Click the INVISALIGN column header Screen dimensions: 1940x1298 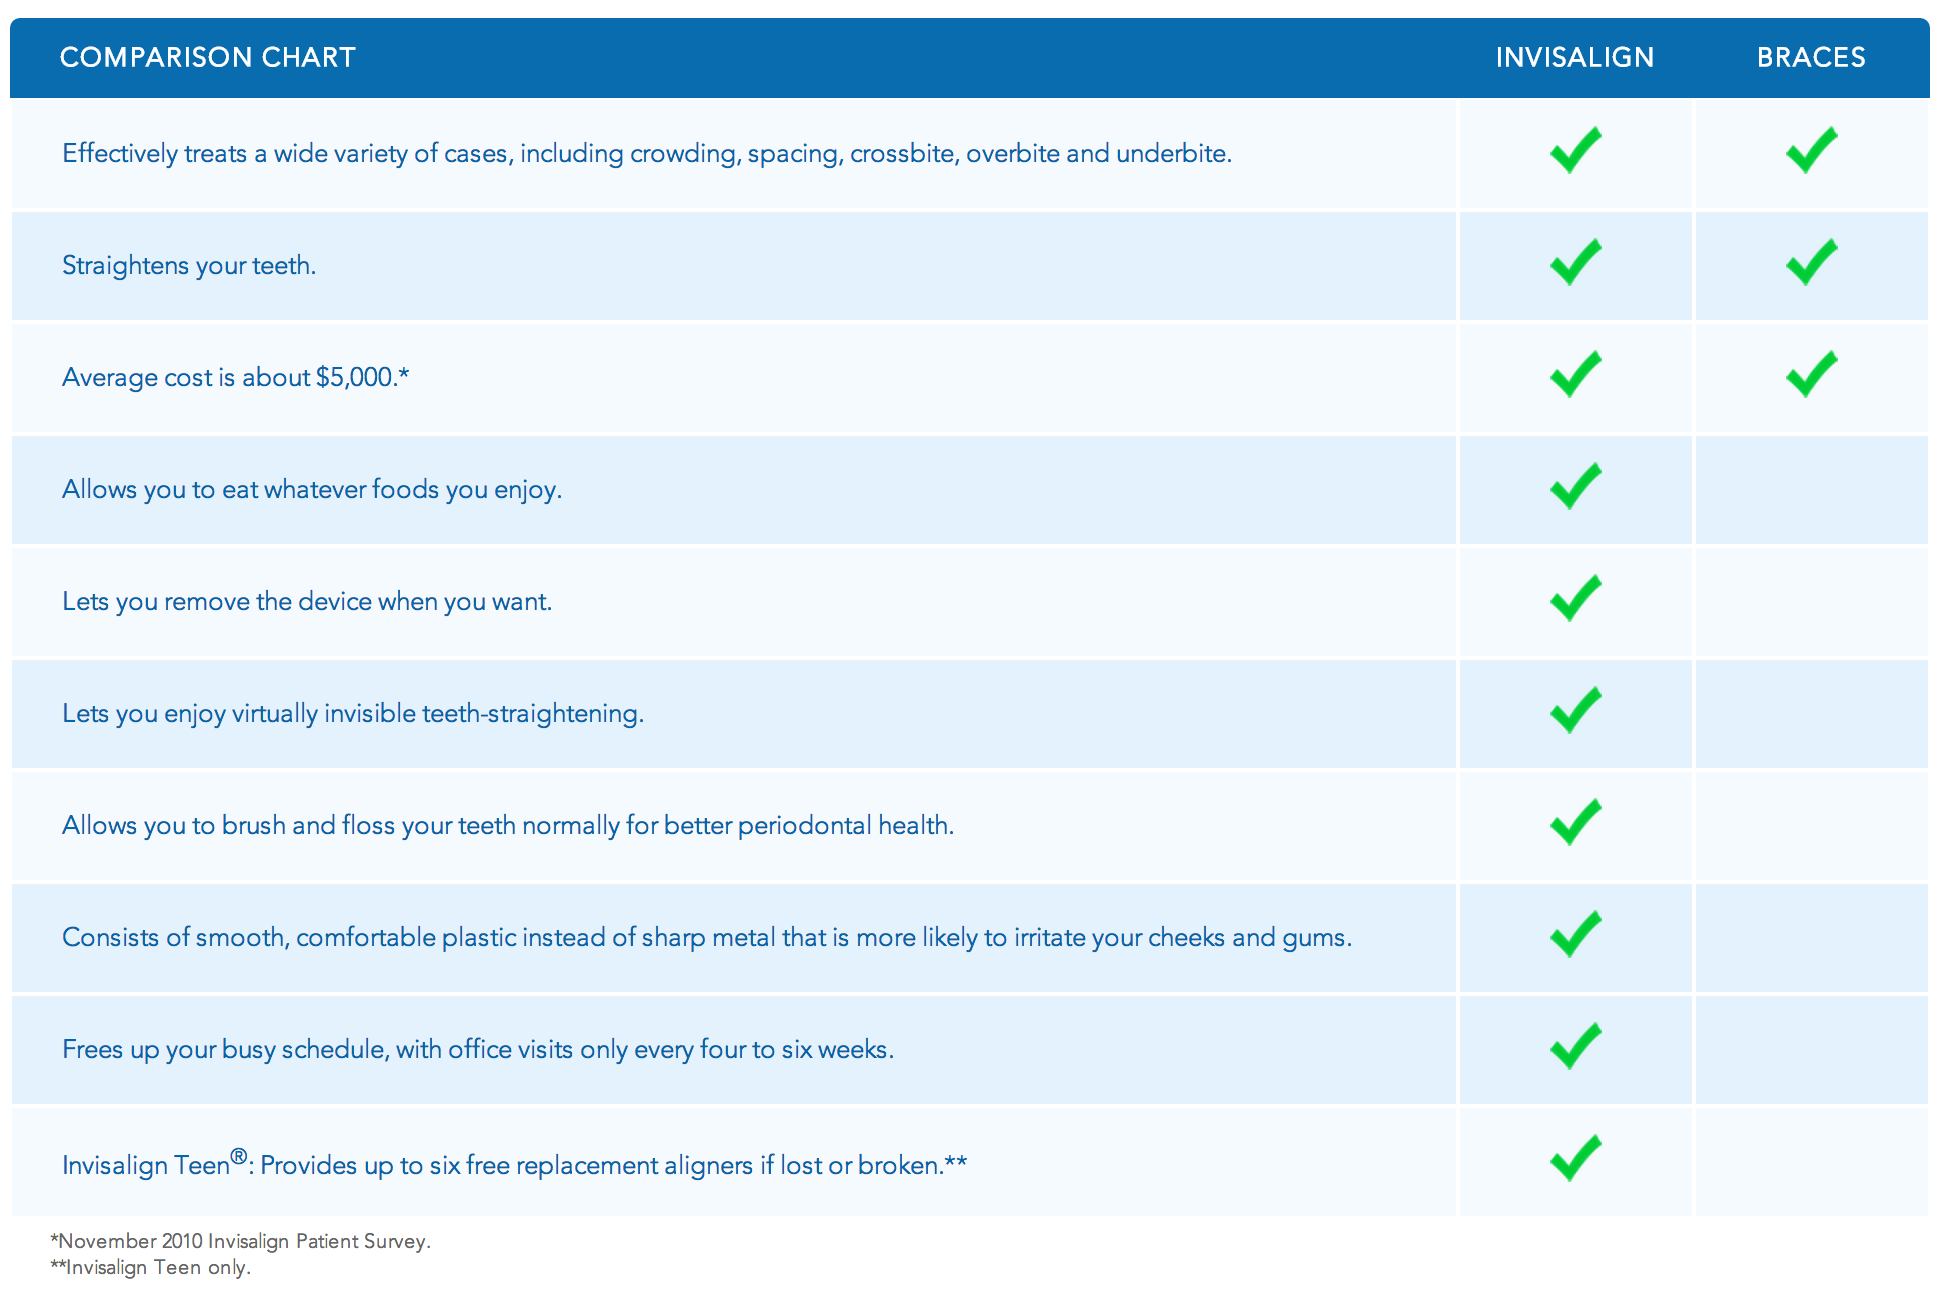click(x=1574, y=58)
